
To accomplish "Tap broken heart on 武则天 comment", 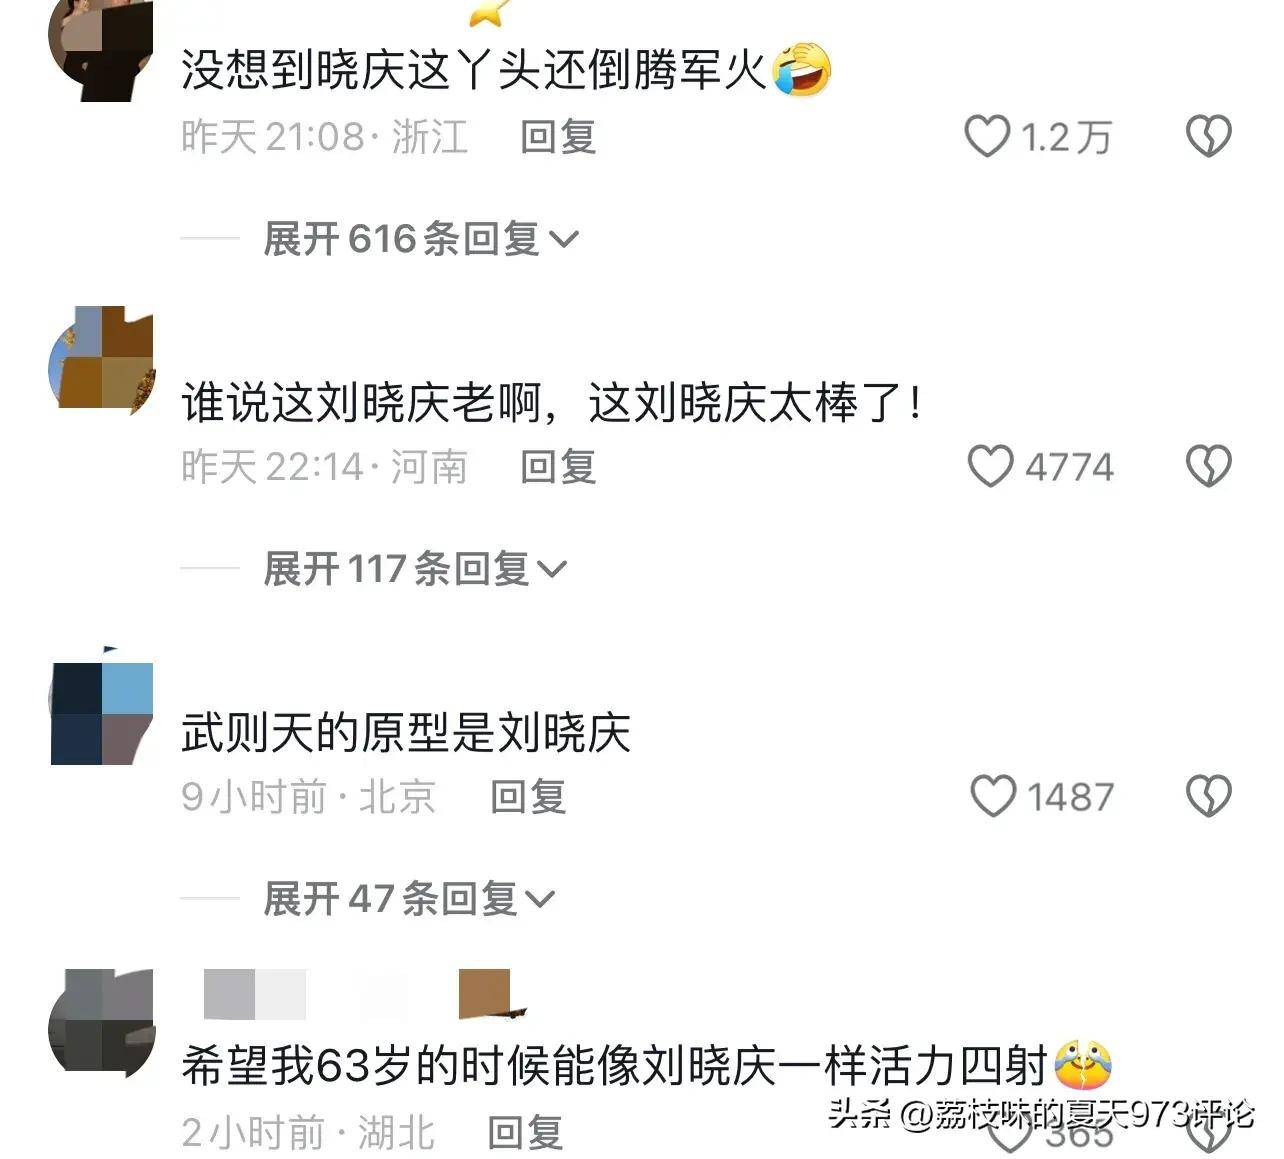I will tap(1208, 796).
